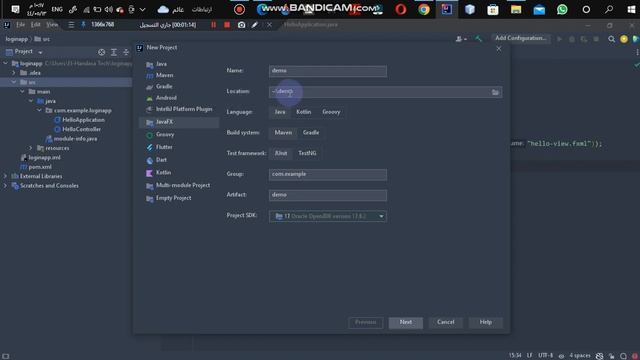Stop the Bandicam recording
This screenshot has height=360, width=640.
(227, 25)
